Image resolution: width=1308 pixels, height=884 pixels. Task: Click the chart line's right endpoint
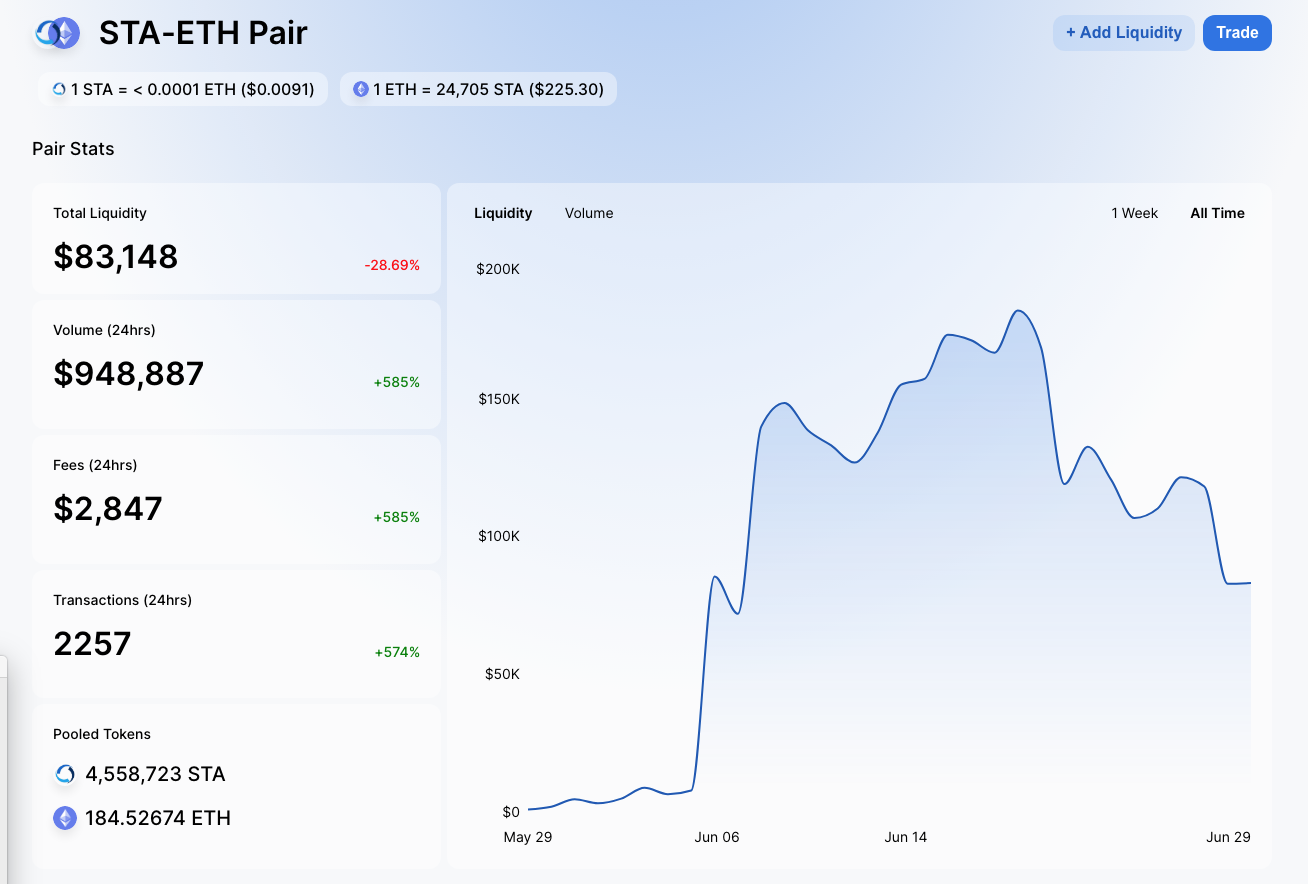(x=1250, y=583)
